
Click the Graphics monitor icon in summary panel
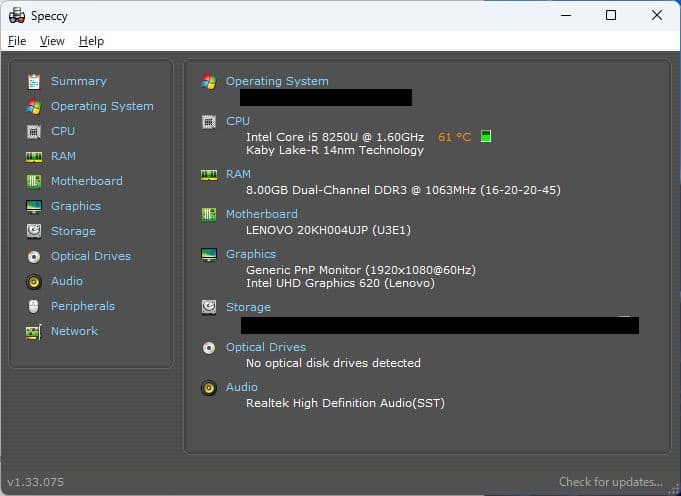(x=209, y=255)
